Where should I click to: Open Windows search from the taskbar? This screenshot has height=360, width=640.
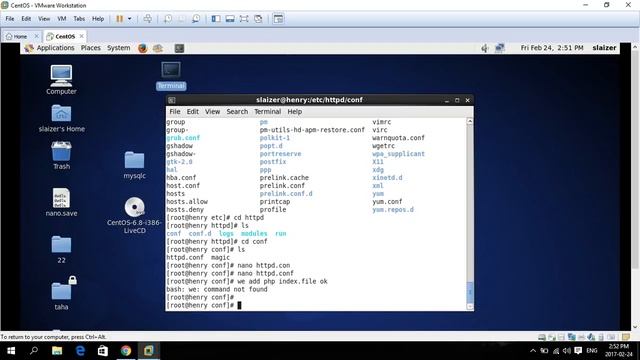(x=34, y=351)
